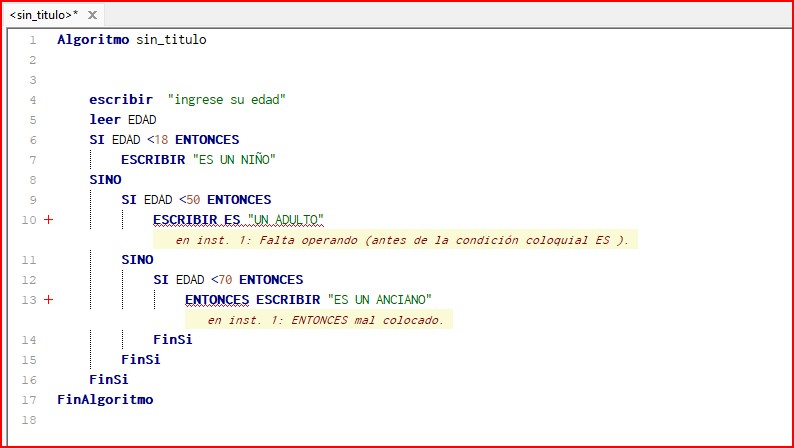Click the 'ENTONCES mal colocado' error message
Screen dimensions: 794x448
(325, 320)
